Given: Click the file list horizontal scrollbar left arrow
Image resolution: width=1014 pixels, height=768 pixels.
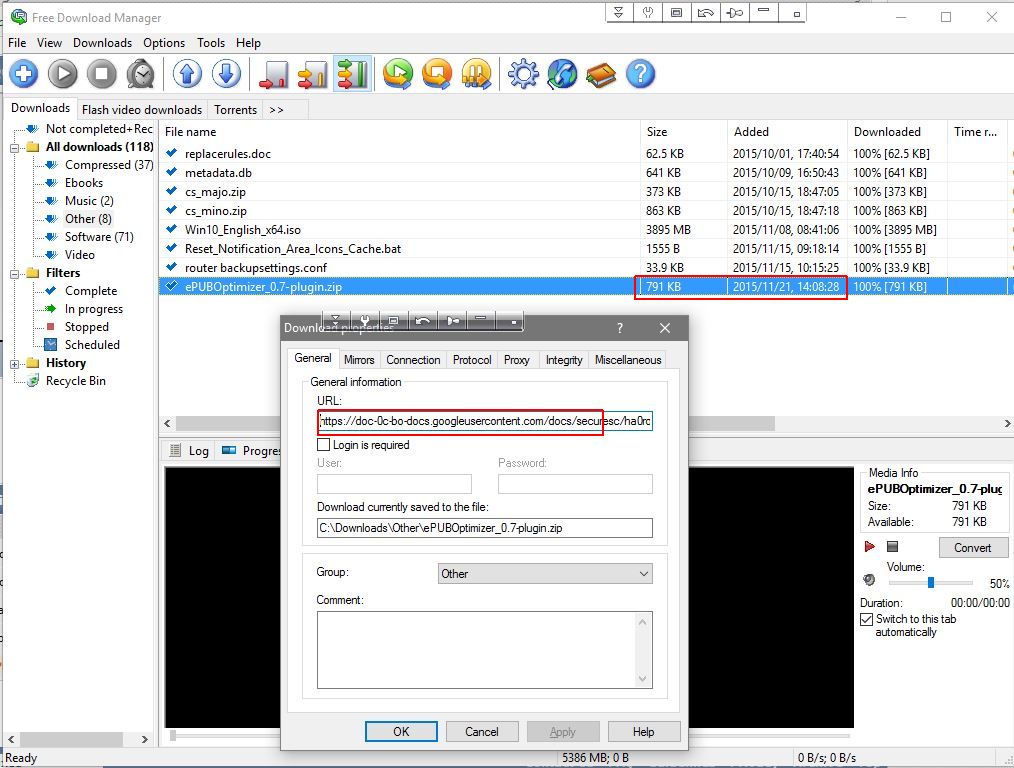Looking at the screenshot, I should click(167, 423).
